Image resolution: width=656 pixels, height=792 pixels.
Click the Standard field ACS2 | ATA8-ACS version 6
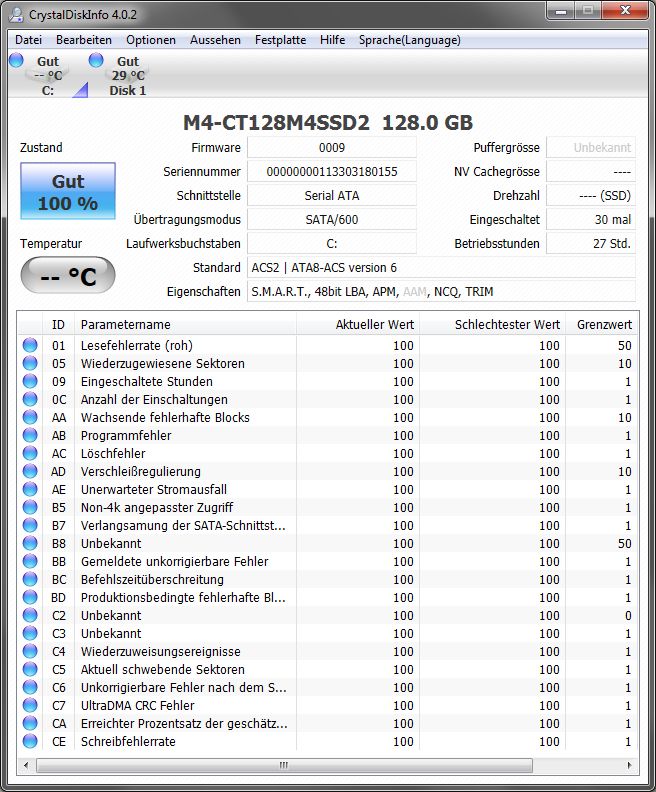click(x=441, y=268)
